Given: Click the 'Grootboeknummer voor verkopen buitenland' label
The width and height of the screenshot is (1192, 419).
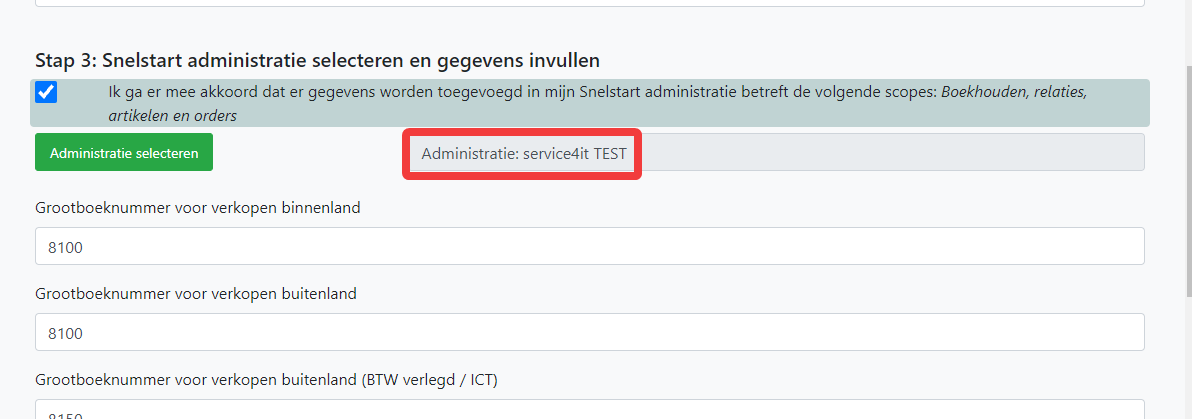Looking at the screenshot, I should (x=196, y=294).
